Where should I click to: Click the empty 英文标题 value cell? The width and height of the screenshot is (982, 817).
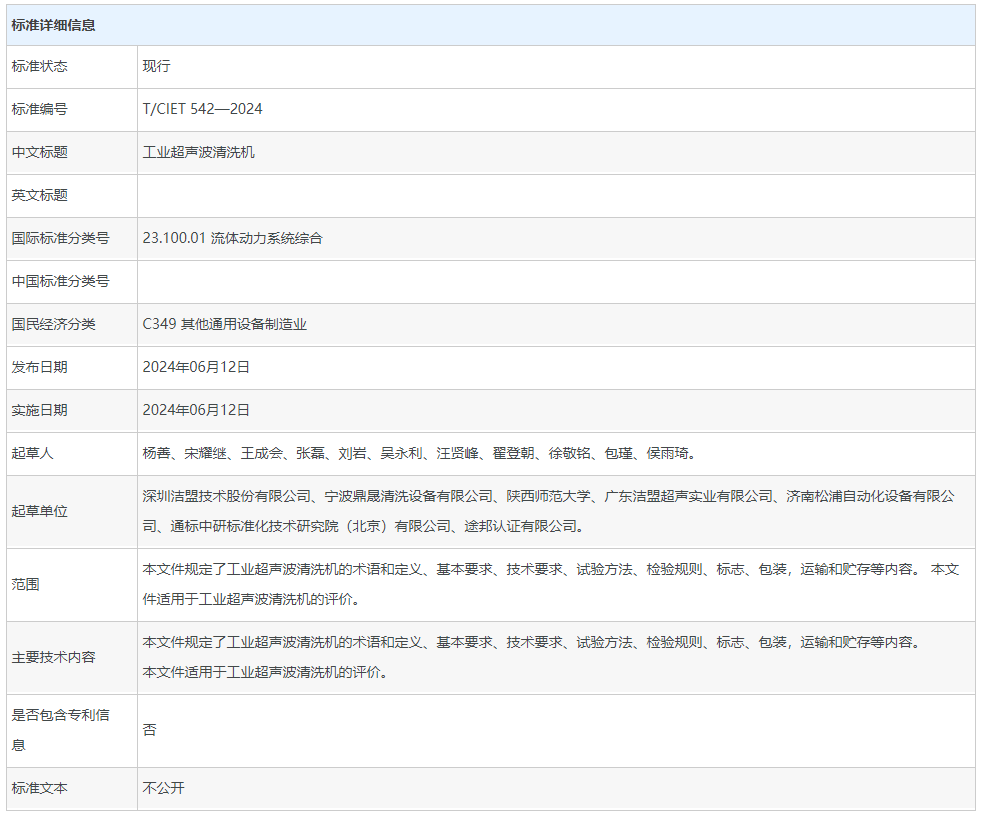(x=555, y=196)
